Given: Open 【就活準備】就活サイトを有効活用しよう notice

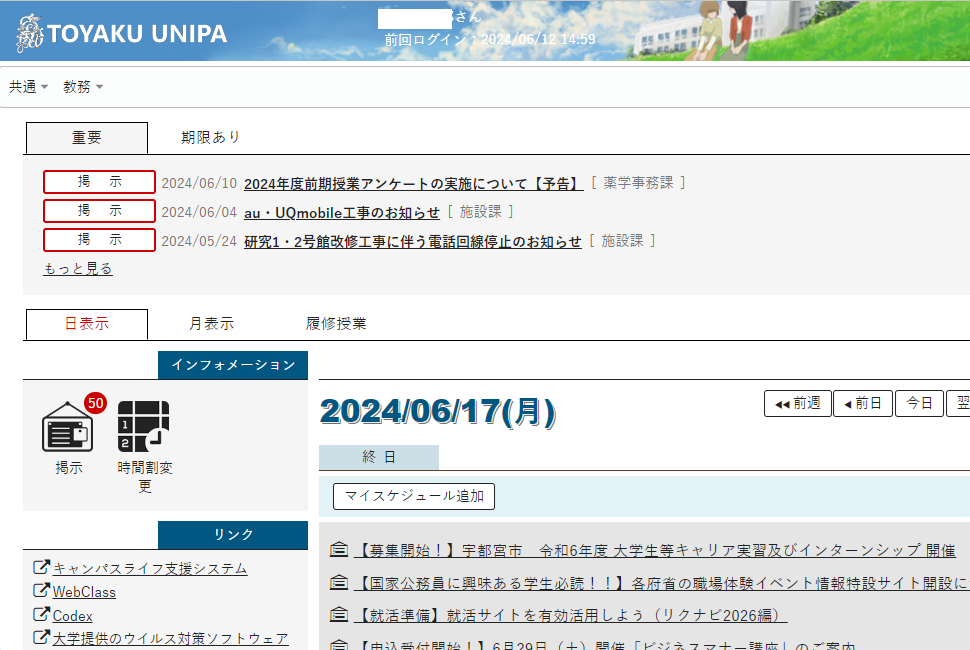Looking at the screenshot, I should (x=570, y=615).
